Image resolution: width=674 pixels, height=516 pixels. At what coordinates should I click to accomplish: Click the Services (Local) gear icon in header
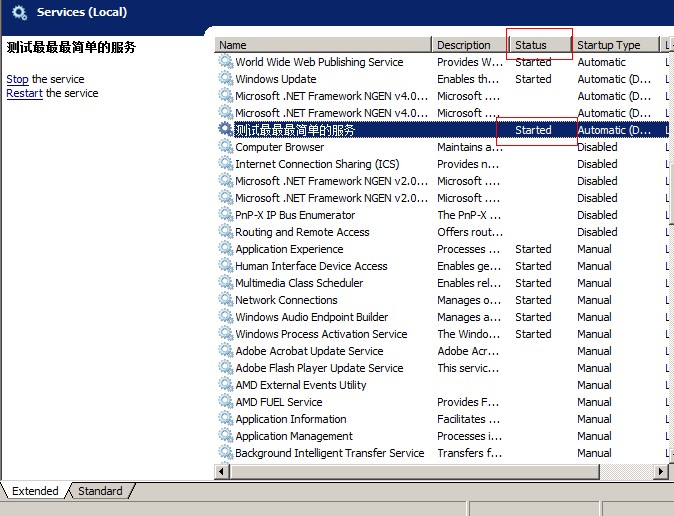tap(20, 12)
